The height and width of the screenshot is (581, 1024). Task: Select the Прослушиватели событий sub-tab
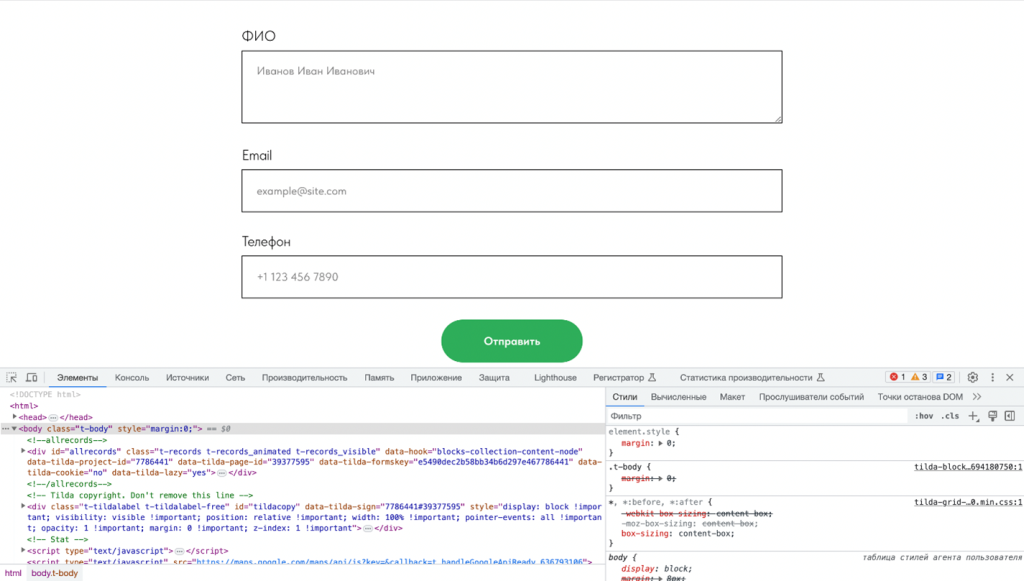(x=811, y=397)
